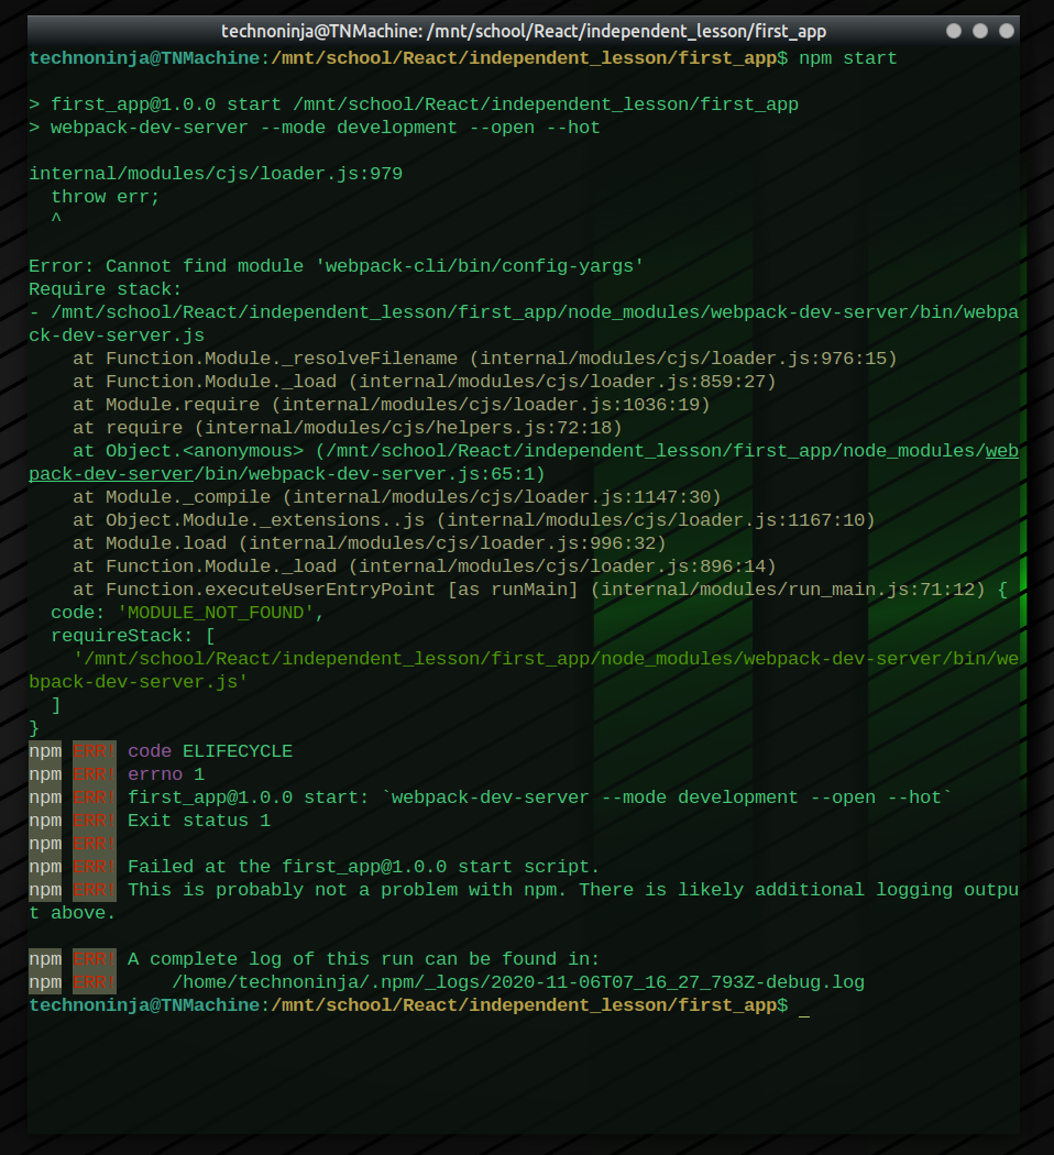The height and width of the screenshot is (1155, 1054).
Task: Click the 'at Module._compile' stack line
Action: 396,497
